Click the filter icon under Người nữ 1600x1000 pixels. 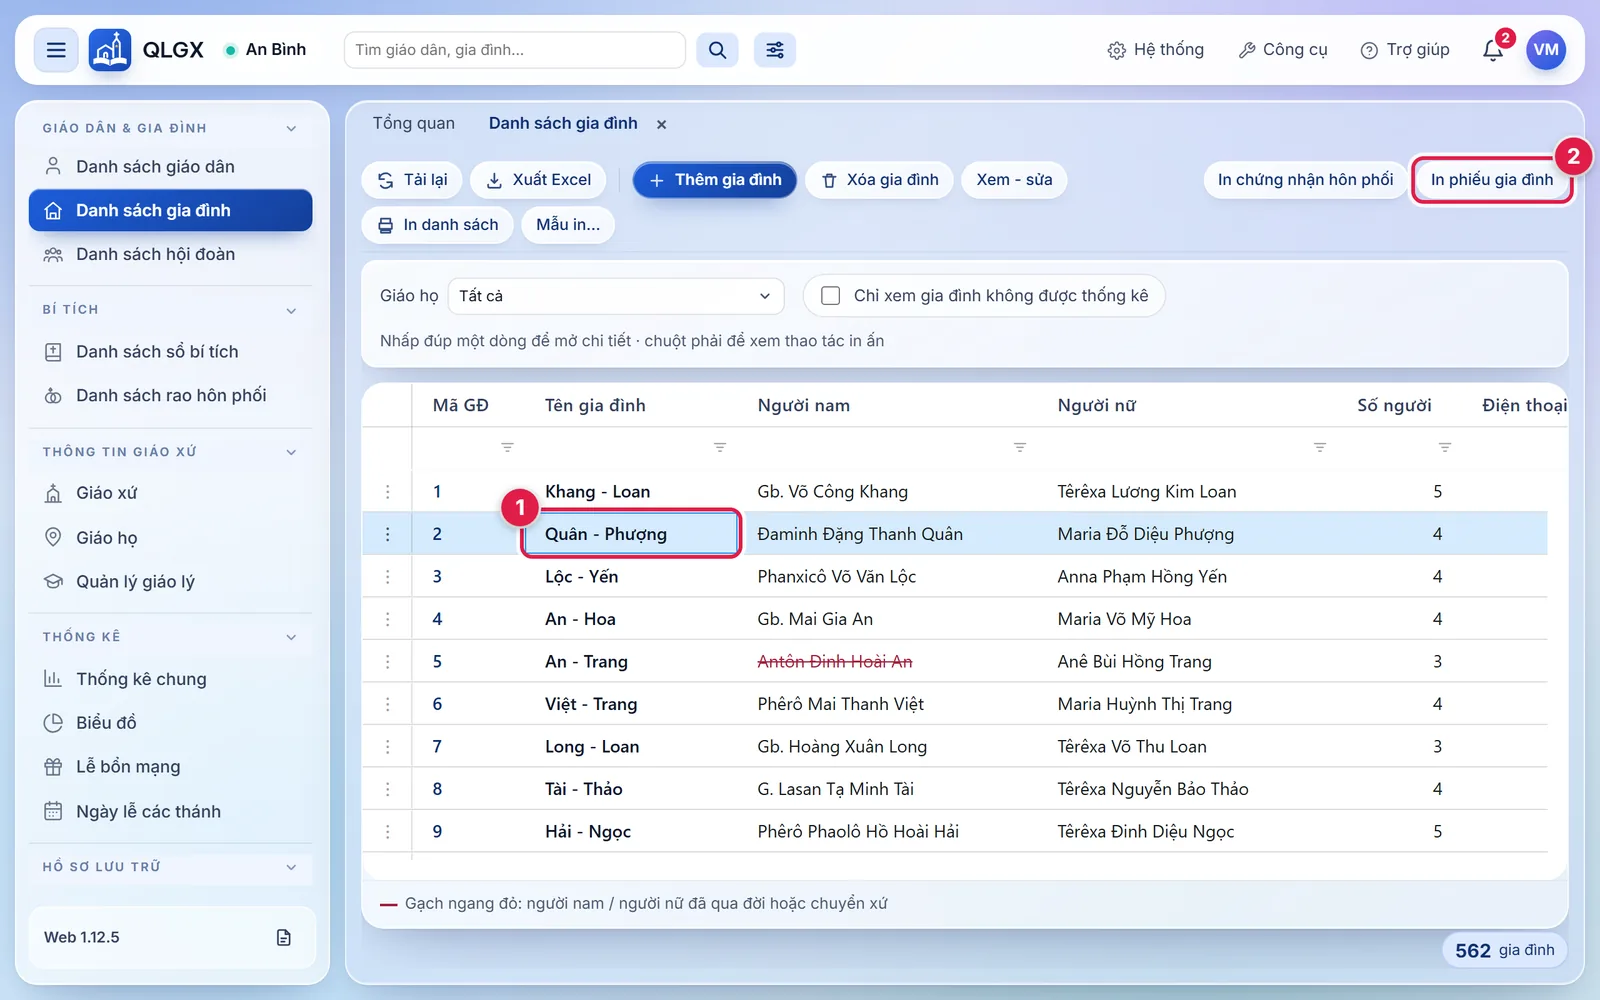tap(1320, 447)
